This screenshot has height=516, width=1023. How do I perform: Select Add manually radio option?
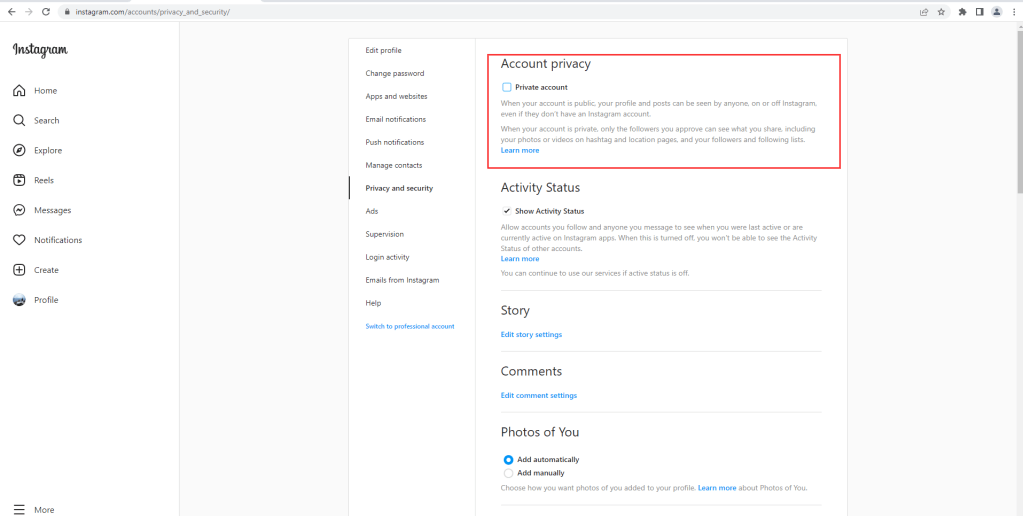(508, 473)
